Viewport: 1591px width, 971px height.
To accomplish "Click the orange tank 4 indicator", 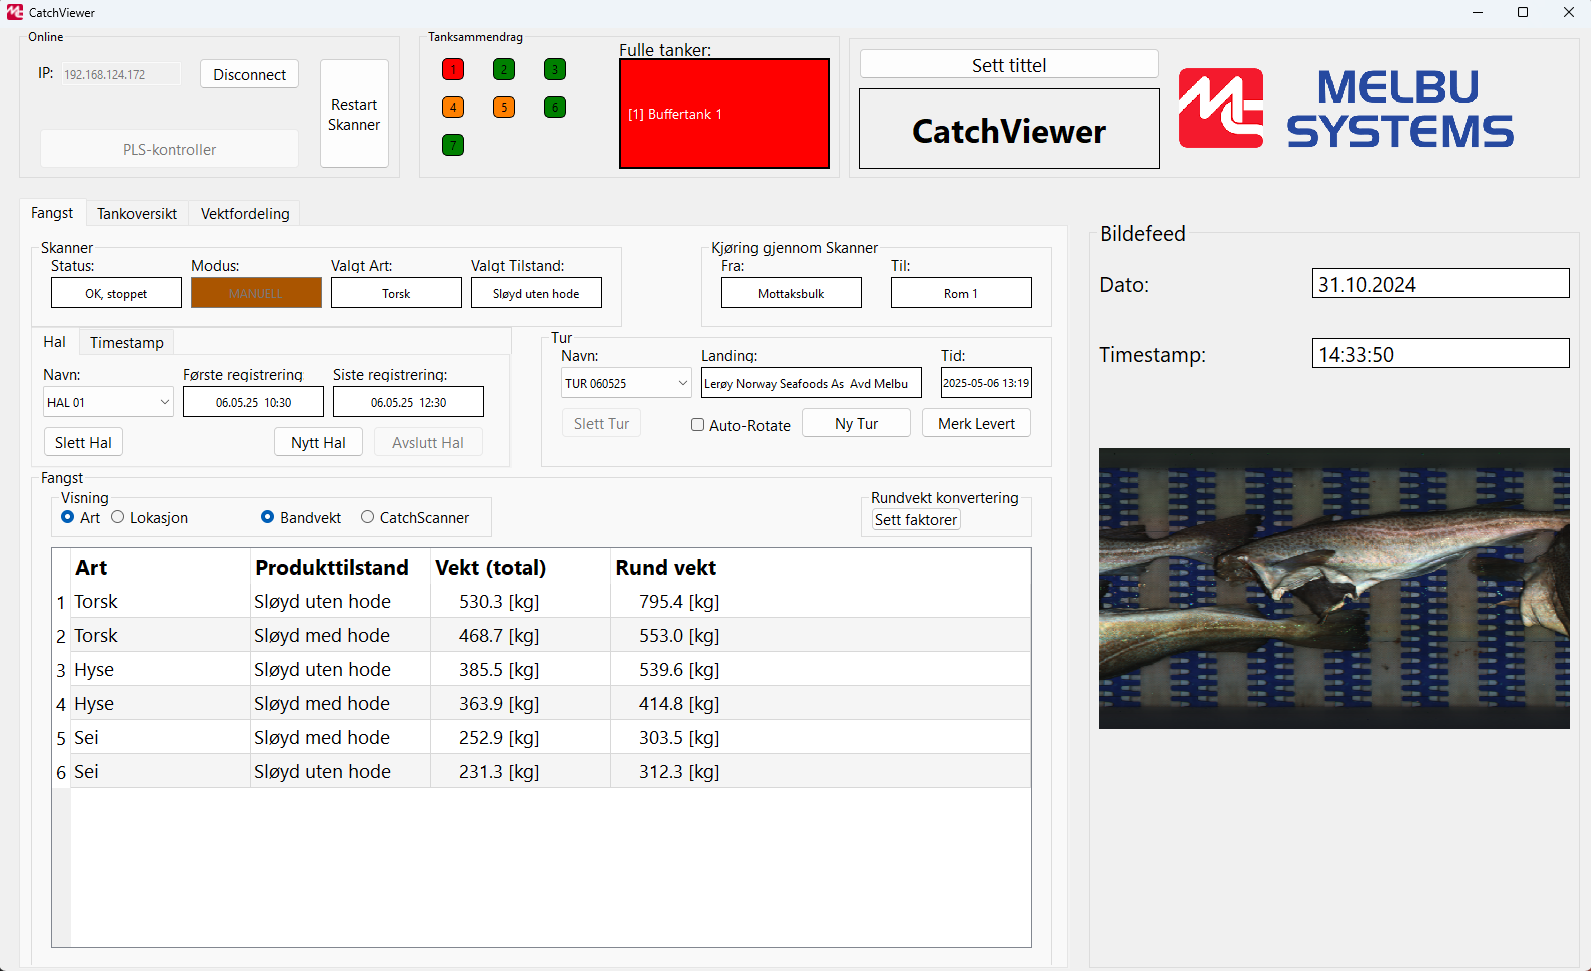I will point(453,107).
